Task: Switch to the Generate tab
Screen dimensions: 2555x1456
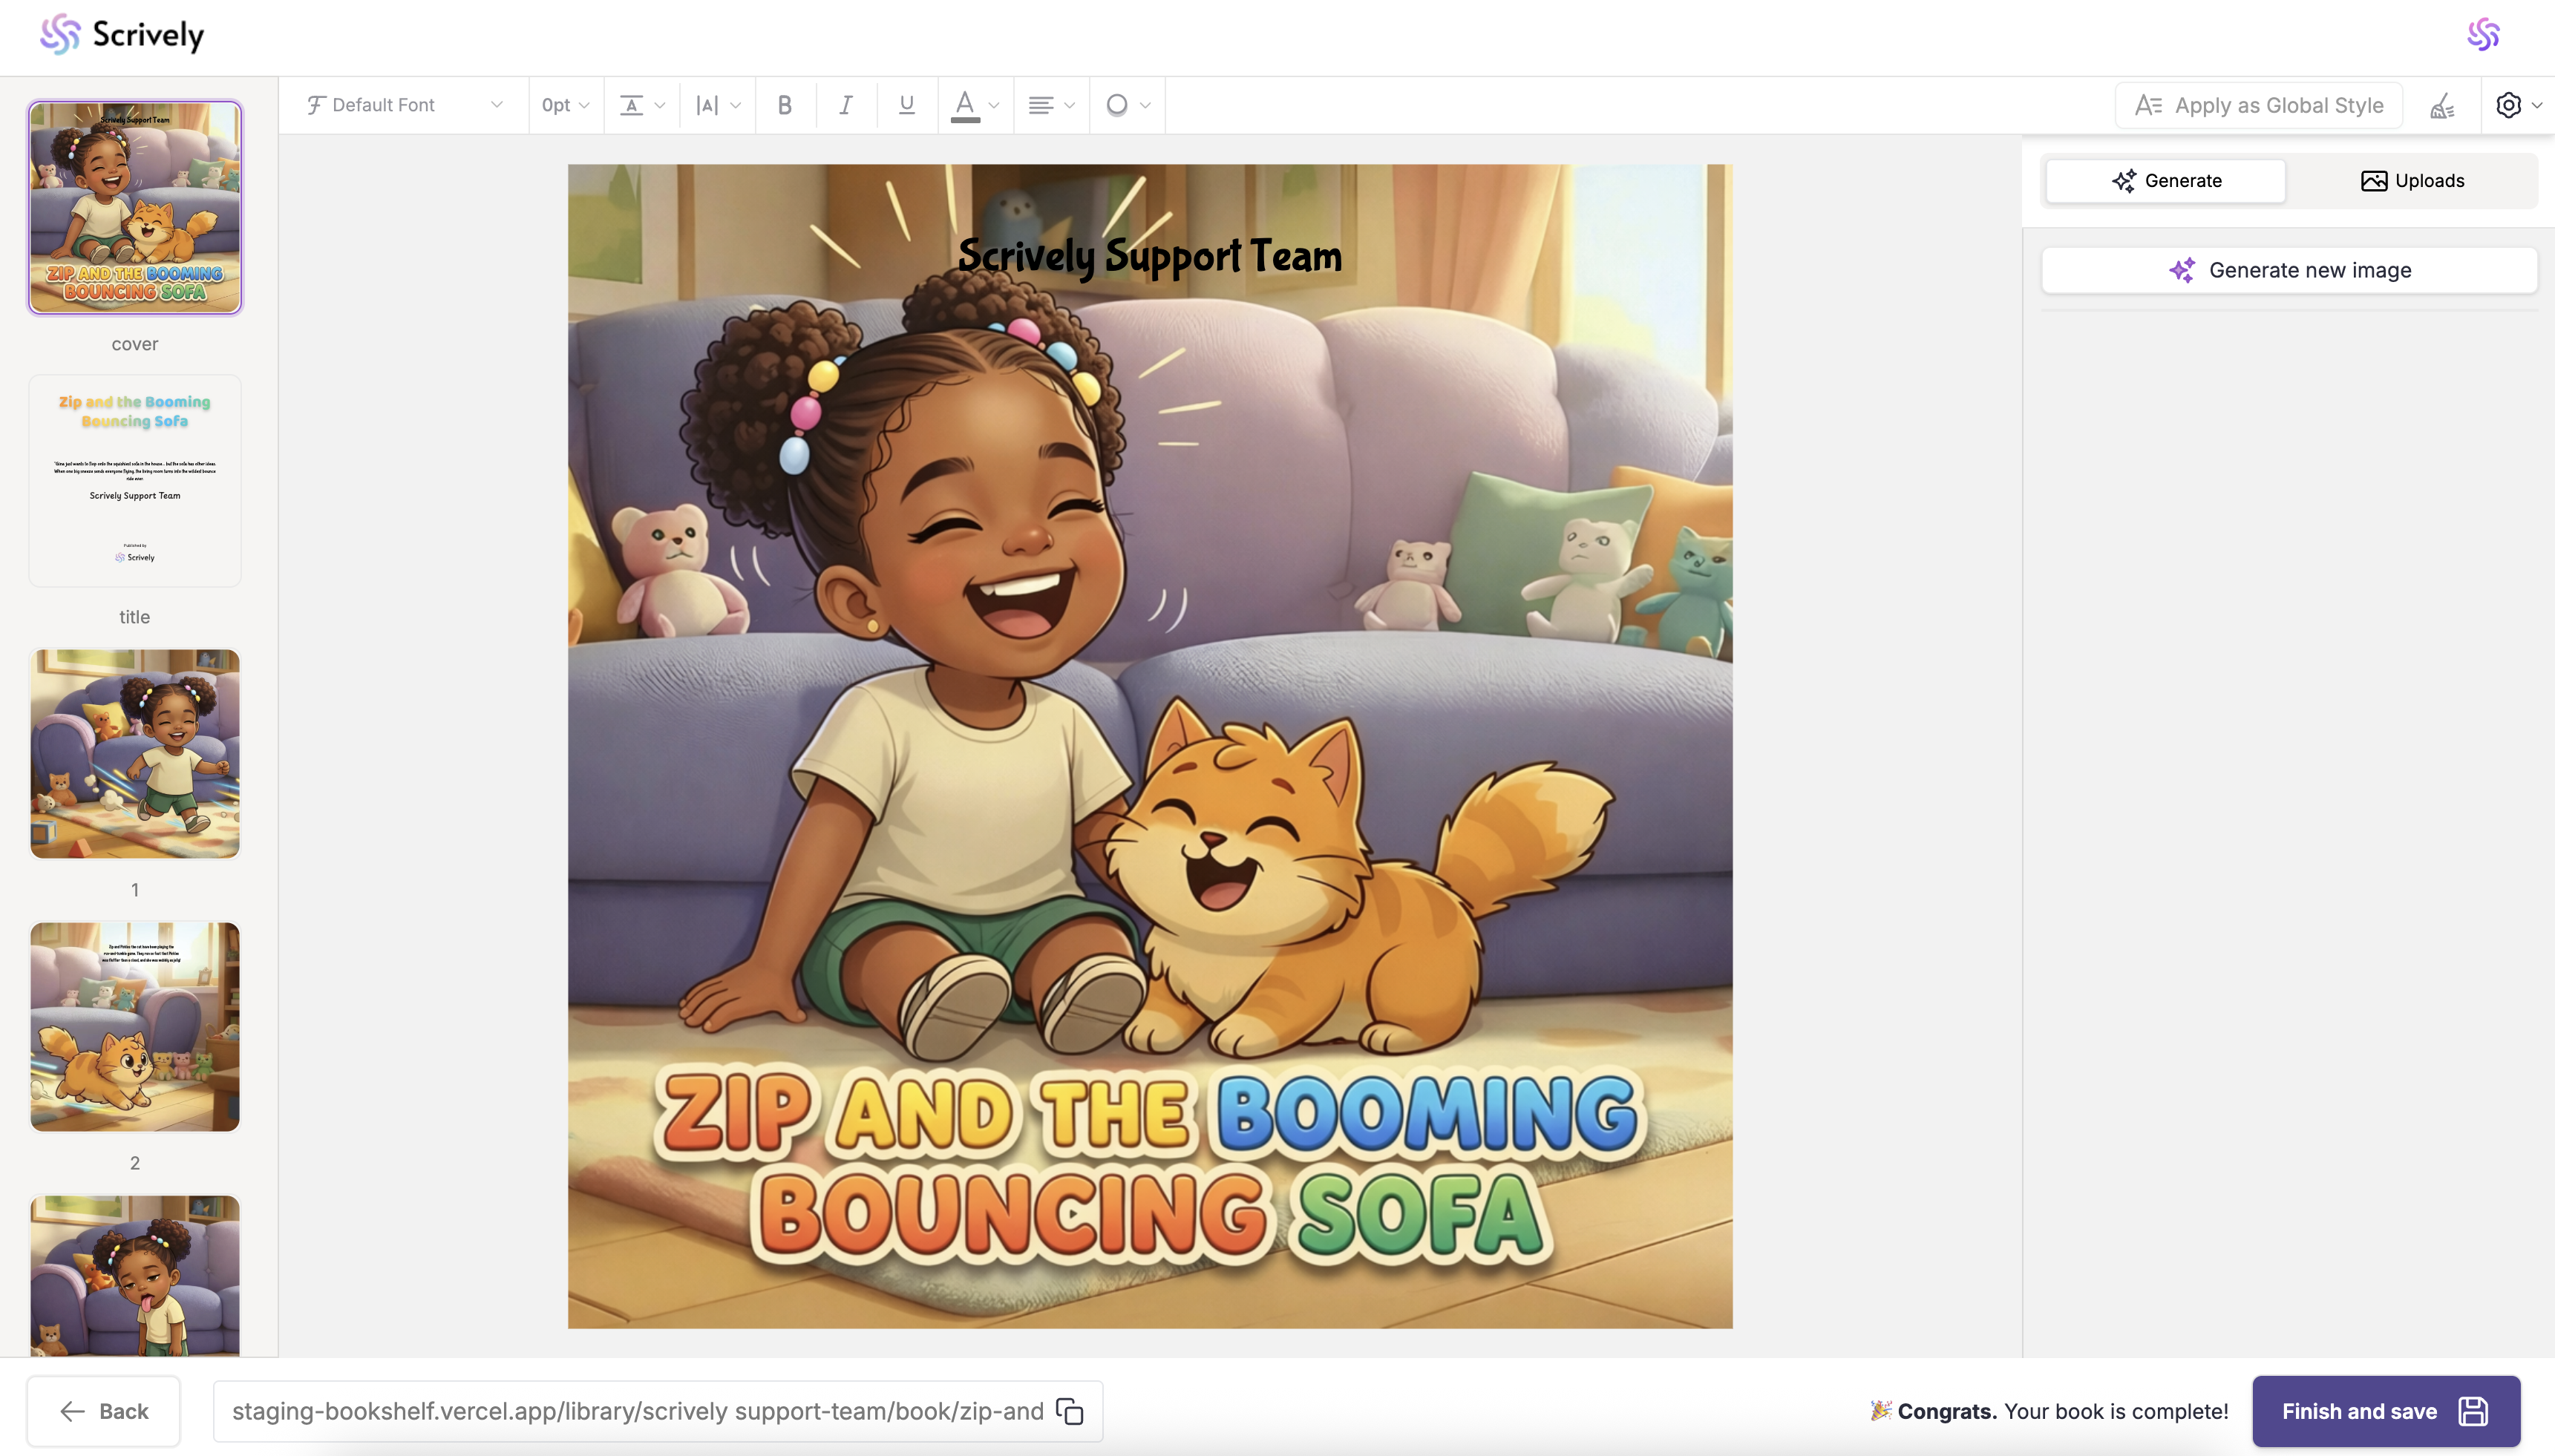Action: (x=2166, y=181)
